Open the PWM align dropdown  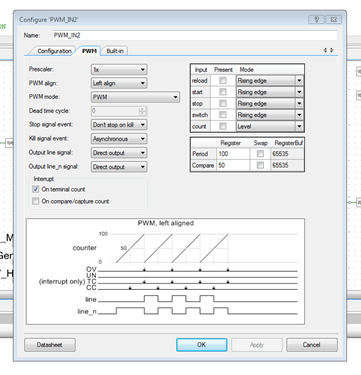click(119, 83)
